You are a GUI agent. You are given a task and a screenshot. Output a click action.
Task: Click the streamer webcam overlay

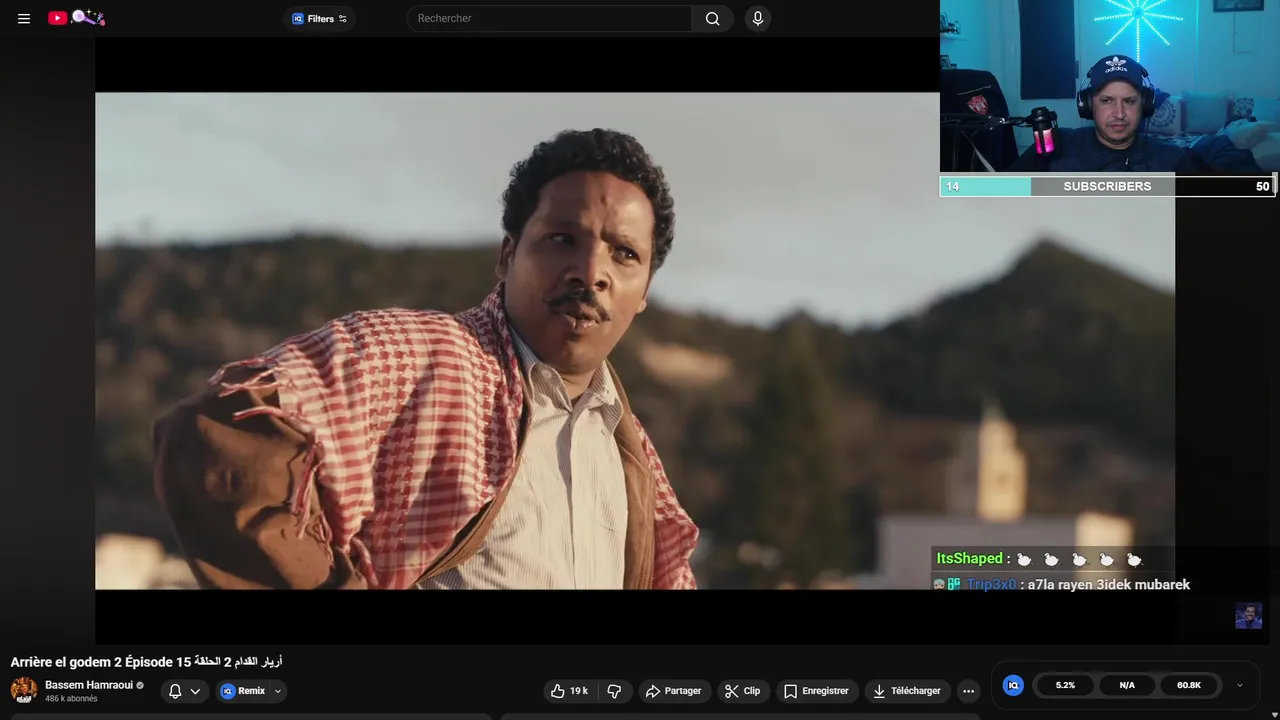[x=1109, y=88]
